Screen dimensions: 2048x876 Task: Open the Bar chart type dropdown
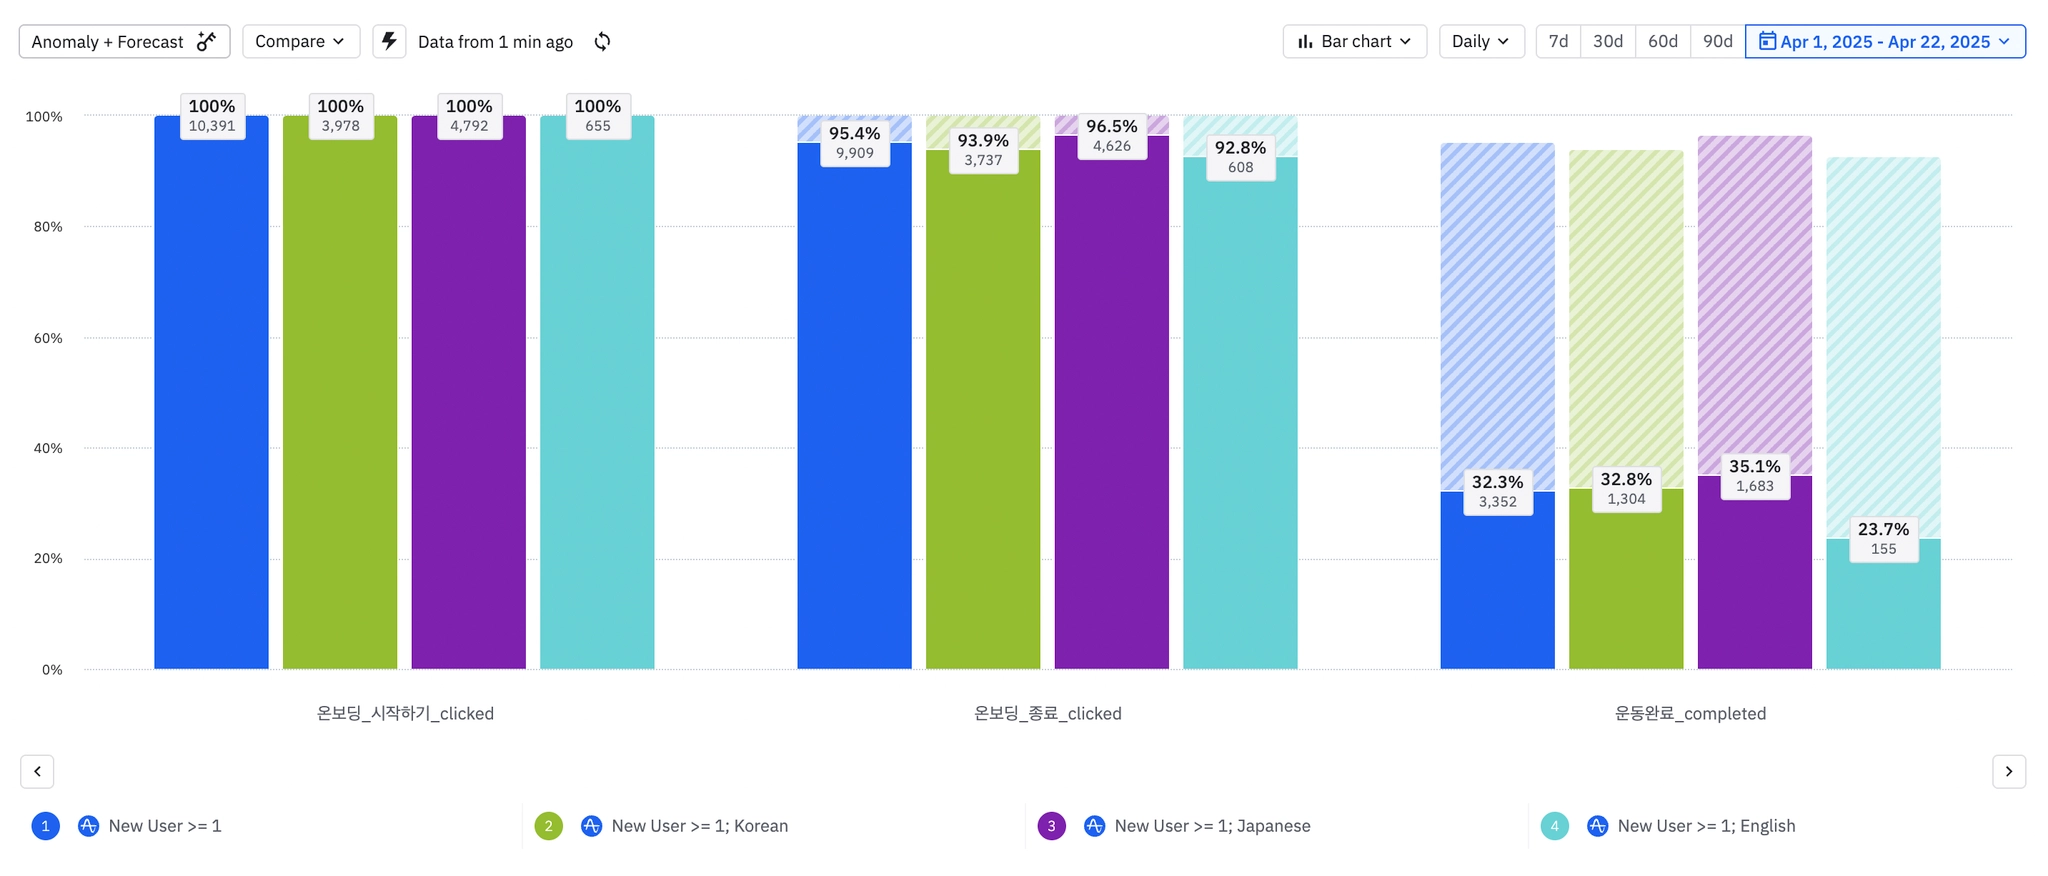(1354, 41)
